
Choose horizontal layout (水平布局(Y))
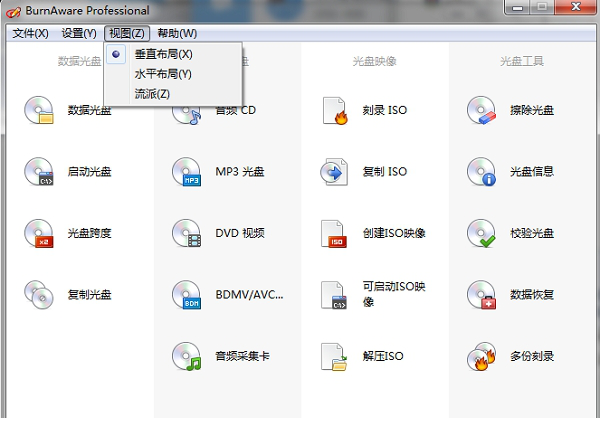tap(163, 74)
